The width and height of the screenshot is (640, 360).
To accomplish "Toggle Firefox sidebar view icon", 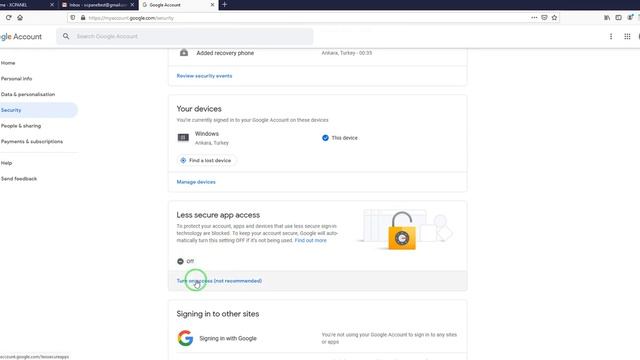I will click(x=618, y=18).
